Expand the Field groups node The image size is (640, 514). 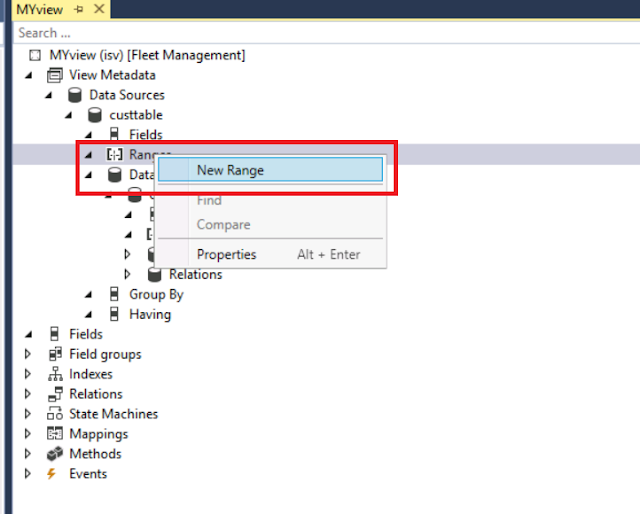(x=27, y=354)
